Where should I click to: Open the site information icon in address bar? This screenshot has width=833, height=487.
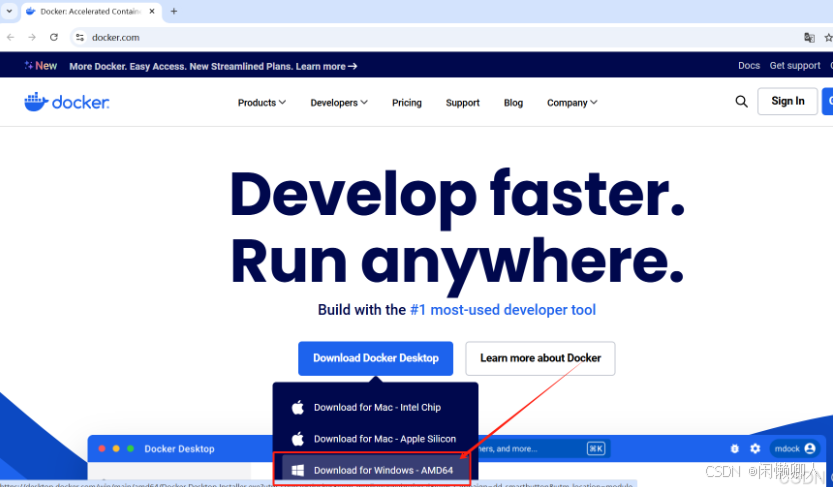click(80, 37)
